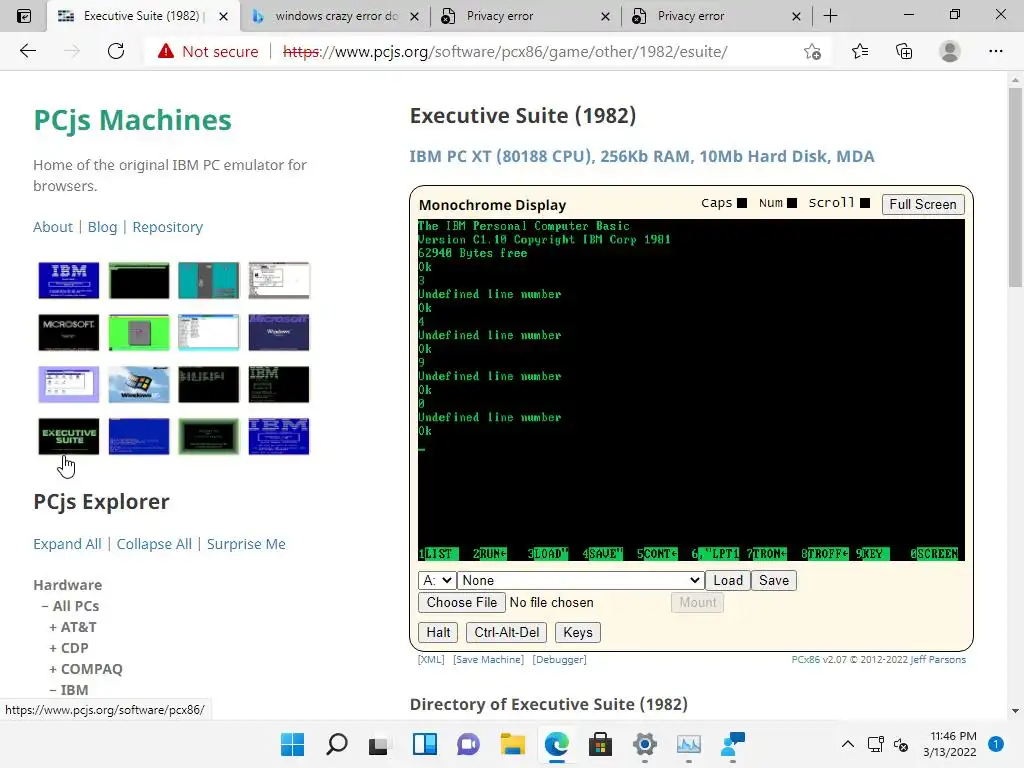Open the browser profile menu
1024x768 pixels.
tap(950, 51)
